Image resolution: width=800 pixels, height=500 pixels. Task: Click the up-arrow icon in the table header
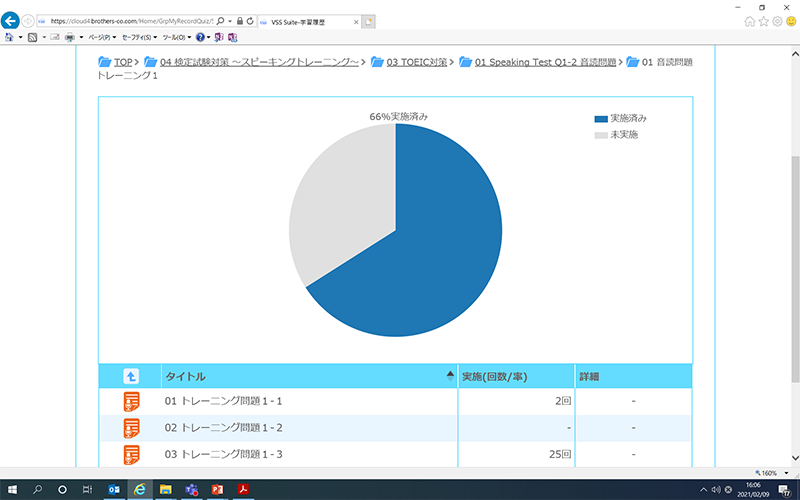click(130, 376)
